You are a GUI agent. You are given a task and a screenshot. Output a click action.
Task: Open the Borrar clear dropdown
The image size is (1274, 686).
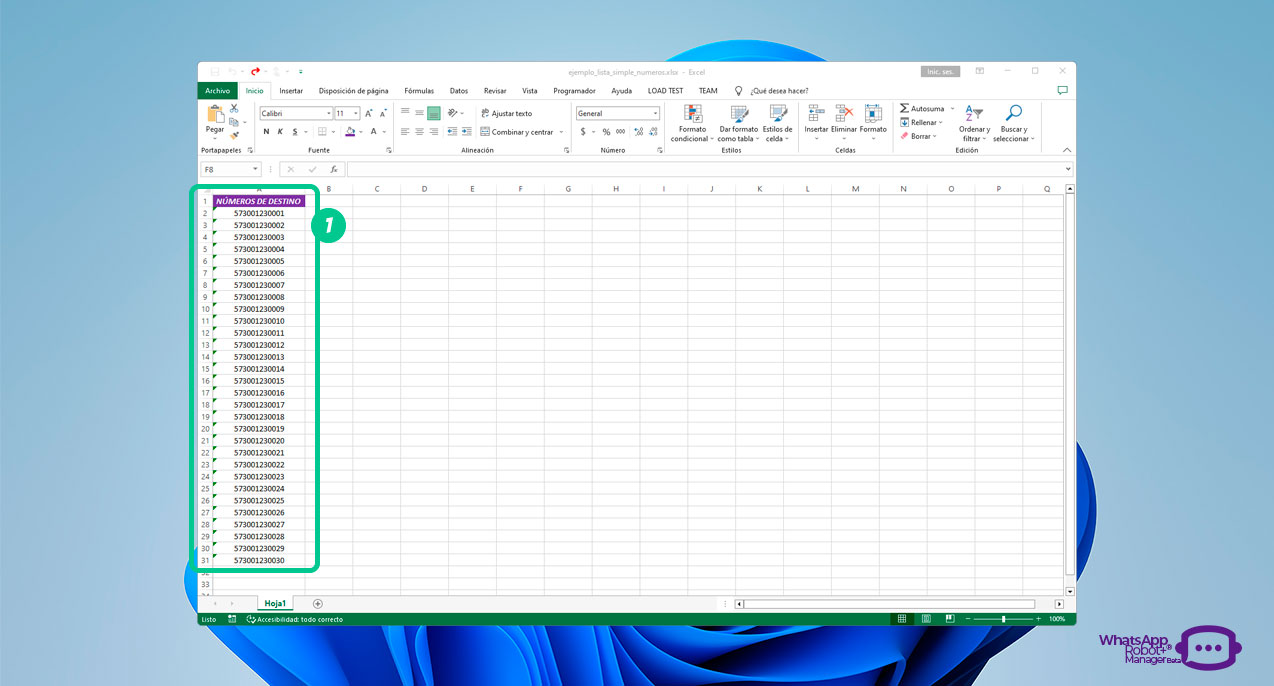pos(918,136)
